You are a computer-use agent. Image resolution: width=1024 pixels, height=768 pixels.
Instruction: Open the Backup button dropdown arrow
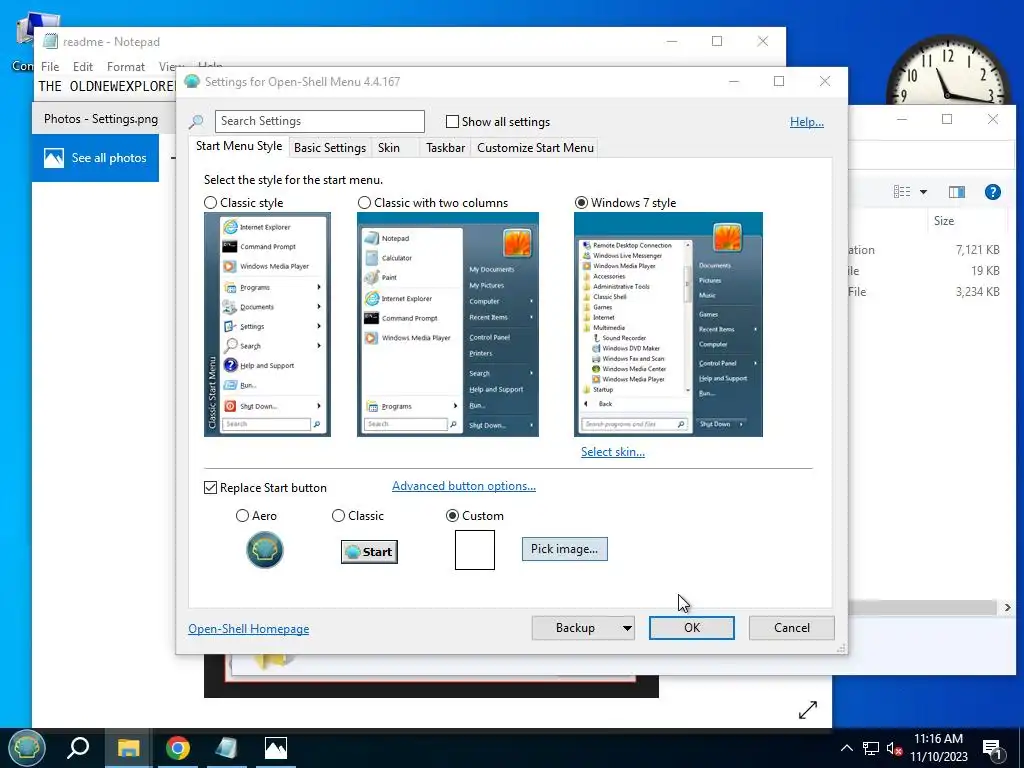(627, 628)
